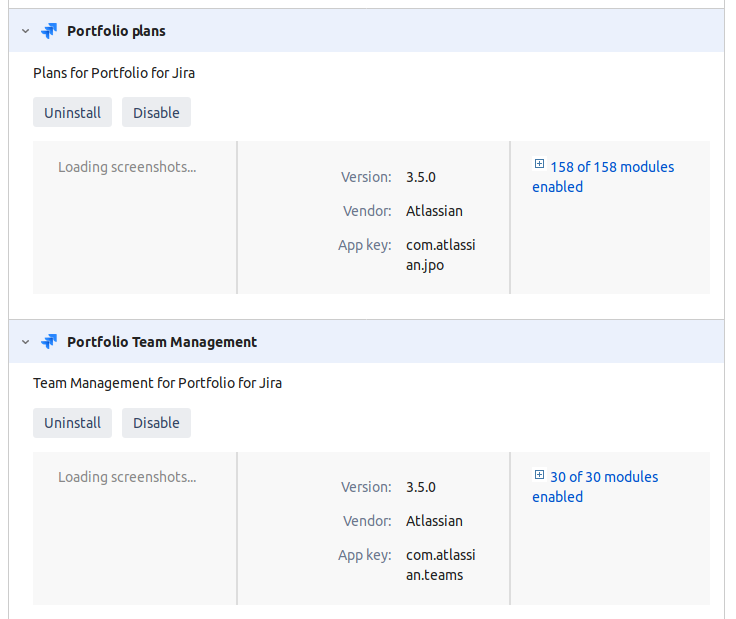736x619 pixels.
Task: Click the Portfolio plans vendor Atlassian
Action: (434, 211)
